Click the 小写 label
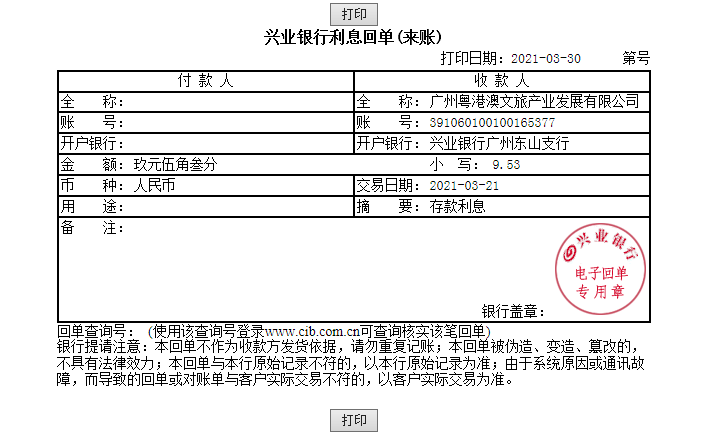 click(x=454, y=164)
